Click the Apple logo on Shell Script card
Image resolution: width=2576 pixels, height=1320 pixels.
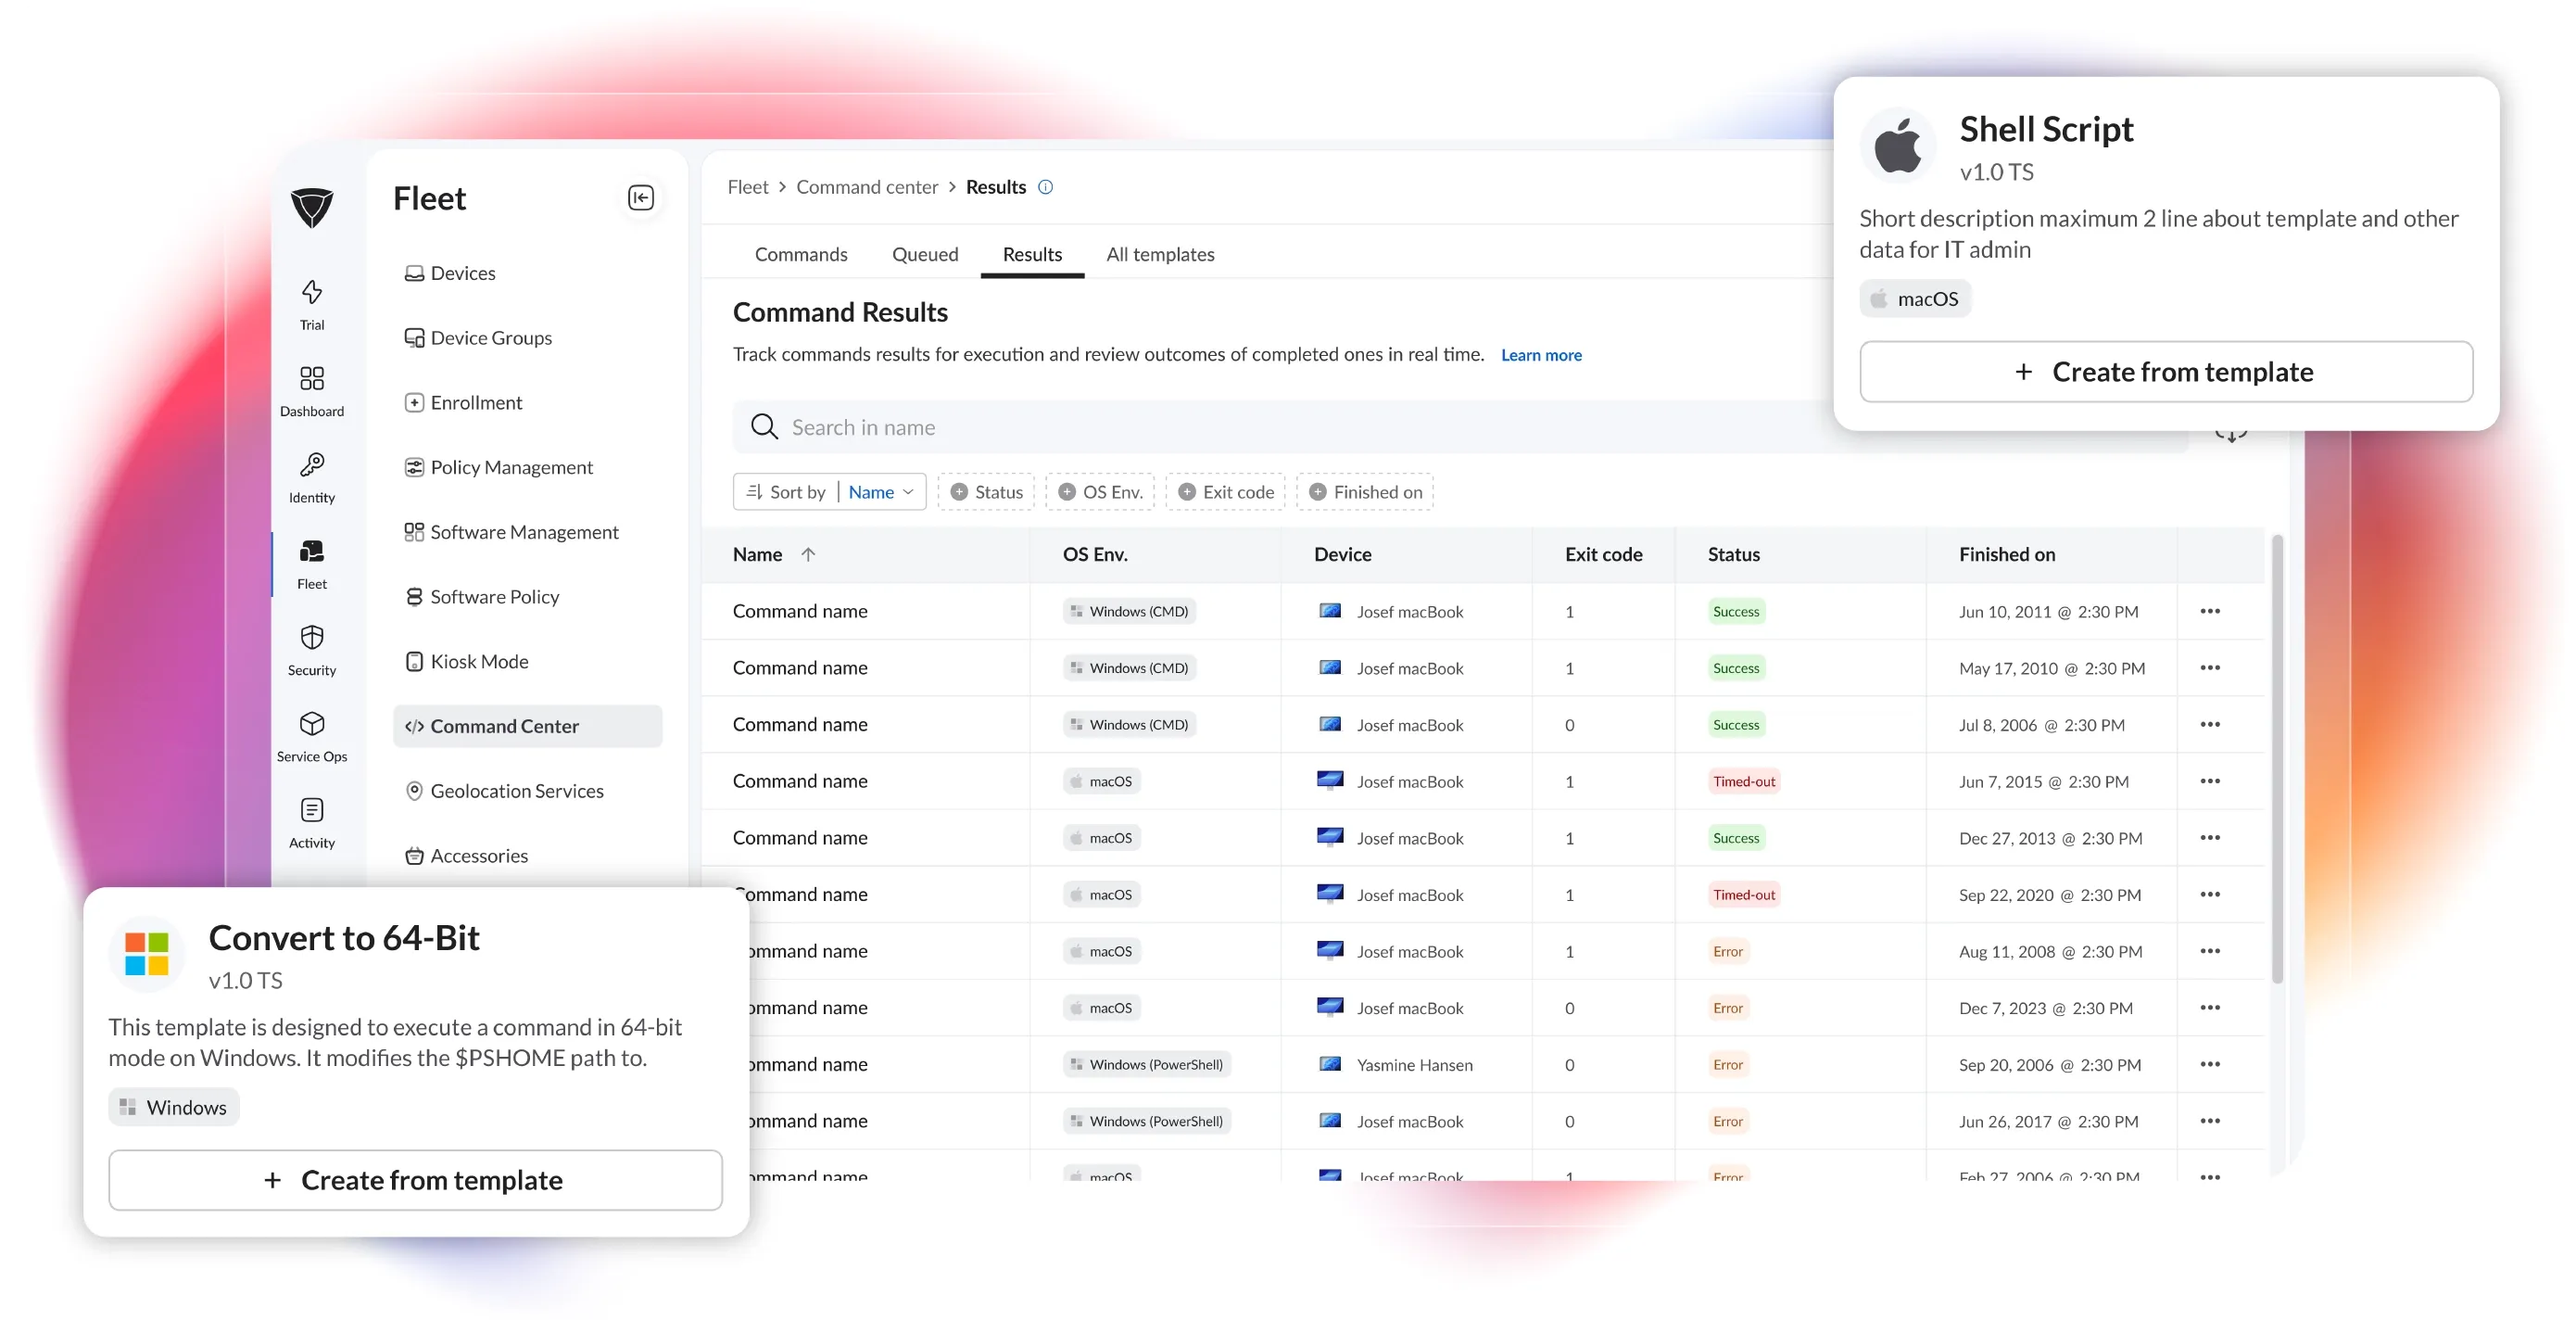1897,146
